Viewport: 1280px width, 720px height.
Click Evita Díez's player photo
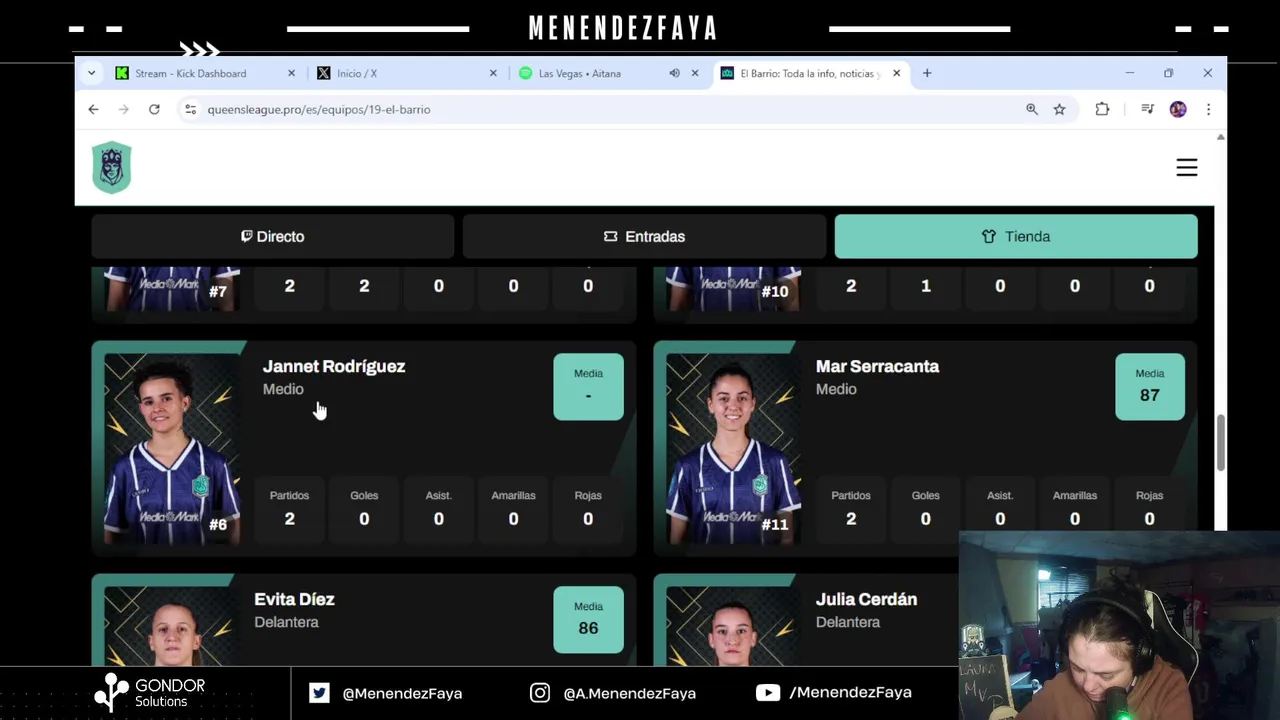172,626
